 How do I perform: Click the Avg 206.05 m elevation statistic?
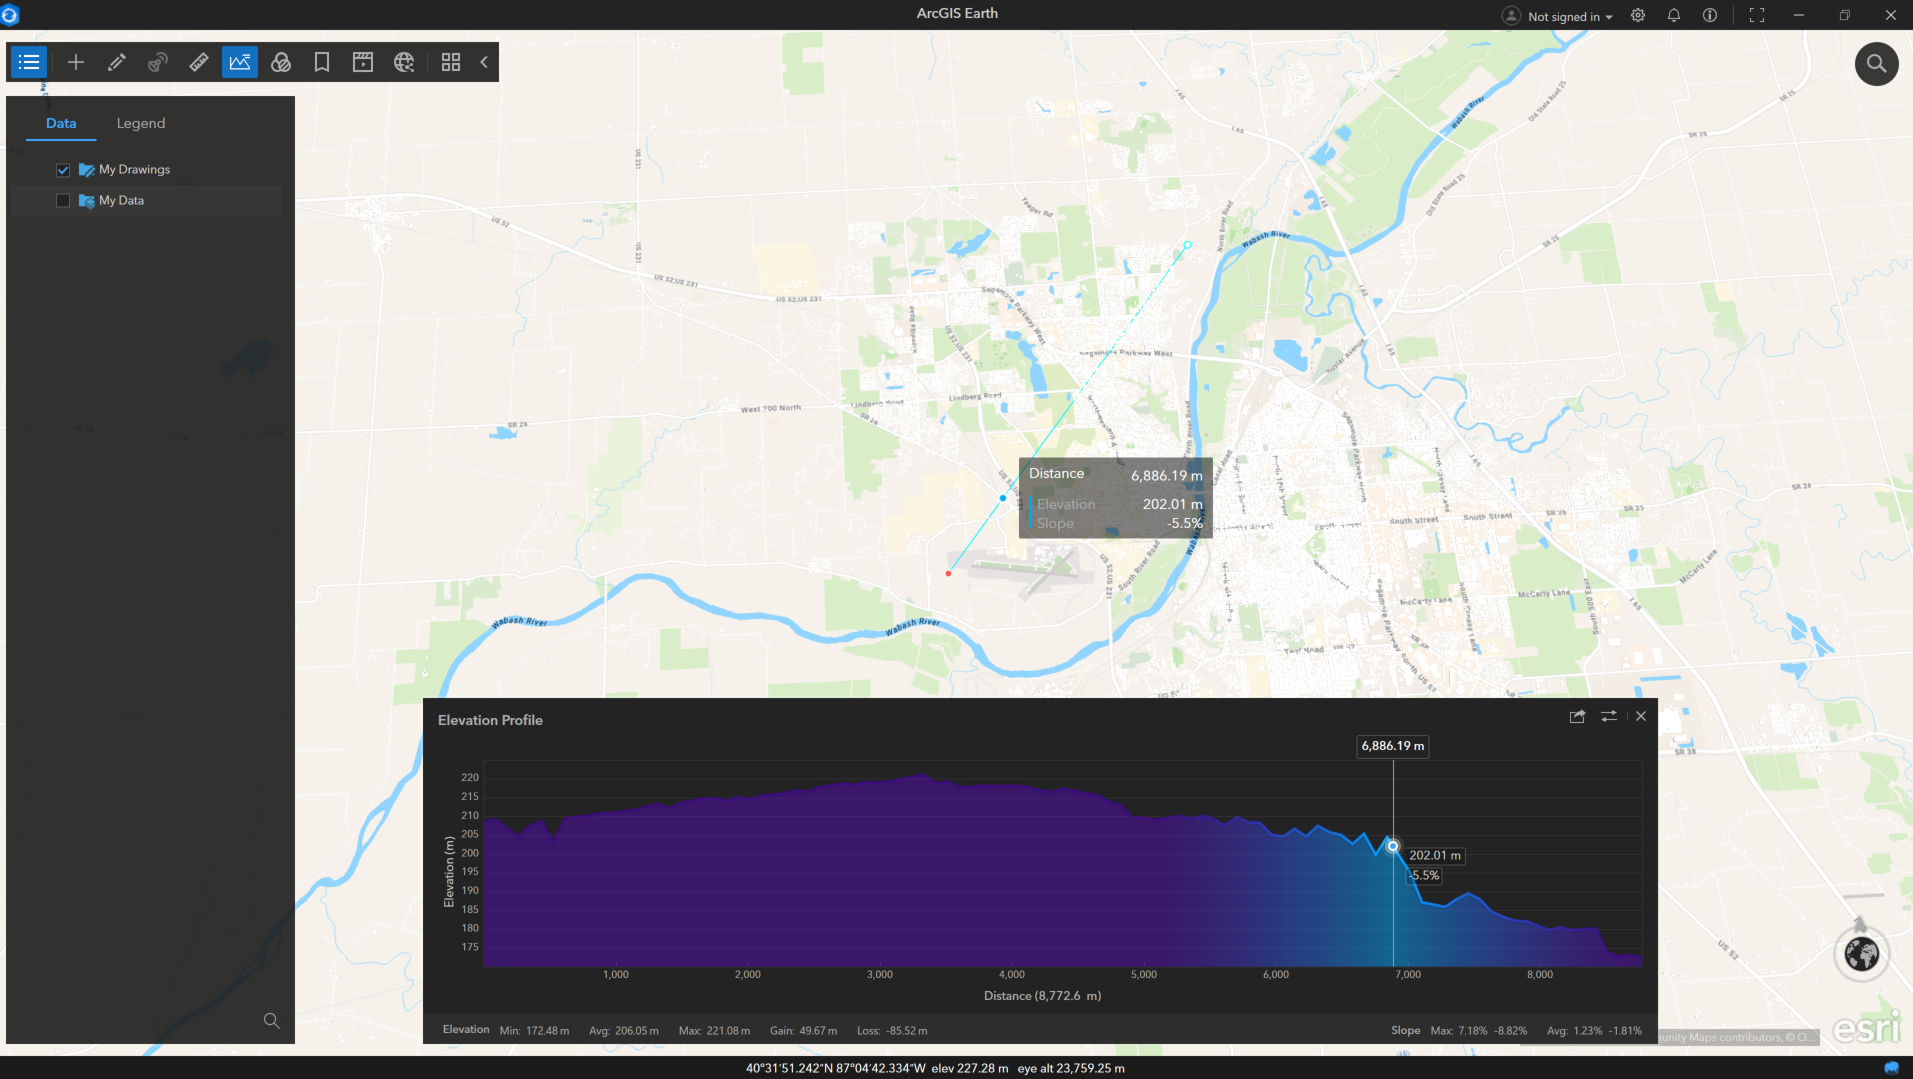click(624, 1031)
